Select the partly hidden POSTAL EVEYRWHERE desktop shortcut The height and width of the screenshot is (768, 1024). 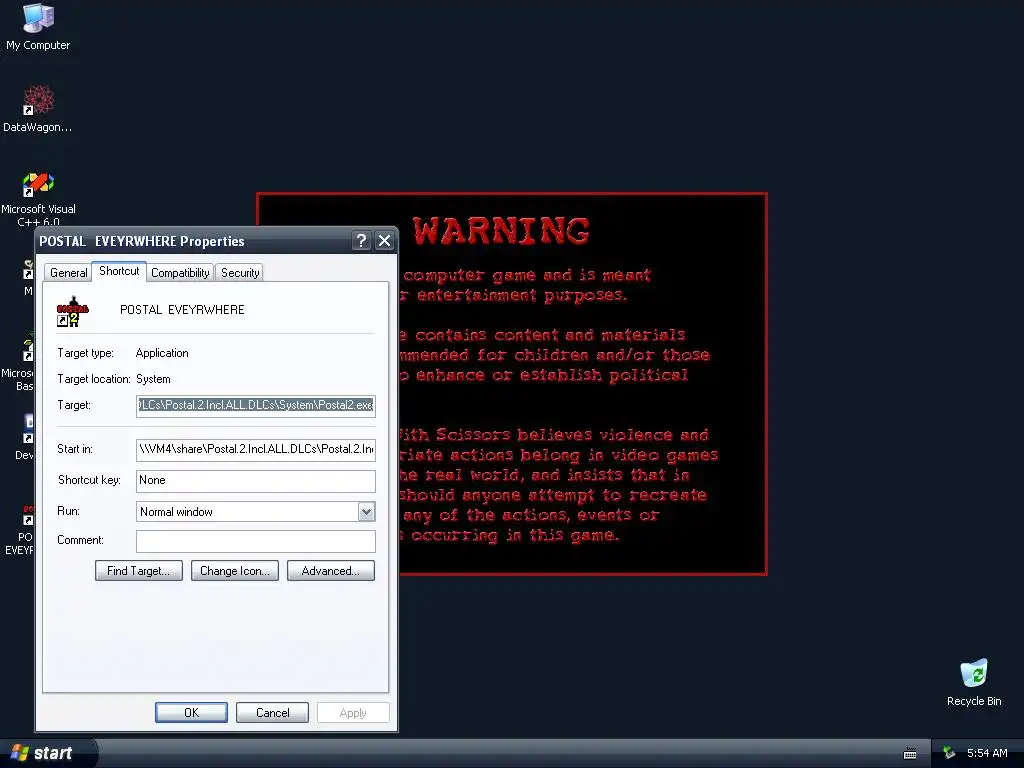[20, 530]
